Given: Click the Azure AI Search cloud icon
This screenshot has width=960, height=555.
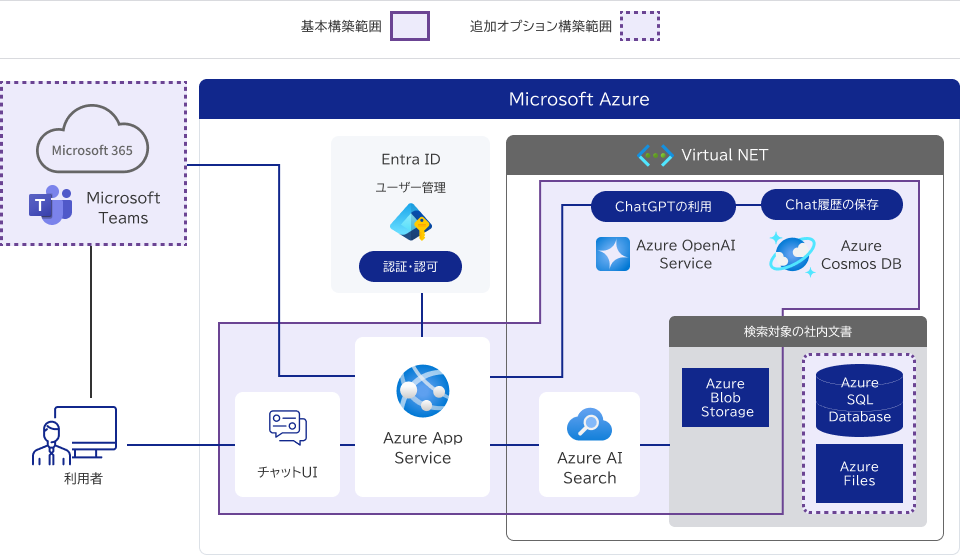Looking at the screenshot, I should click(x=589, y=425).
